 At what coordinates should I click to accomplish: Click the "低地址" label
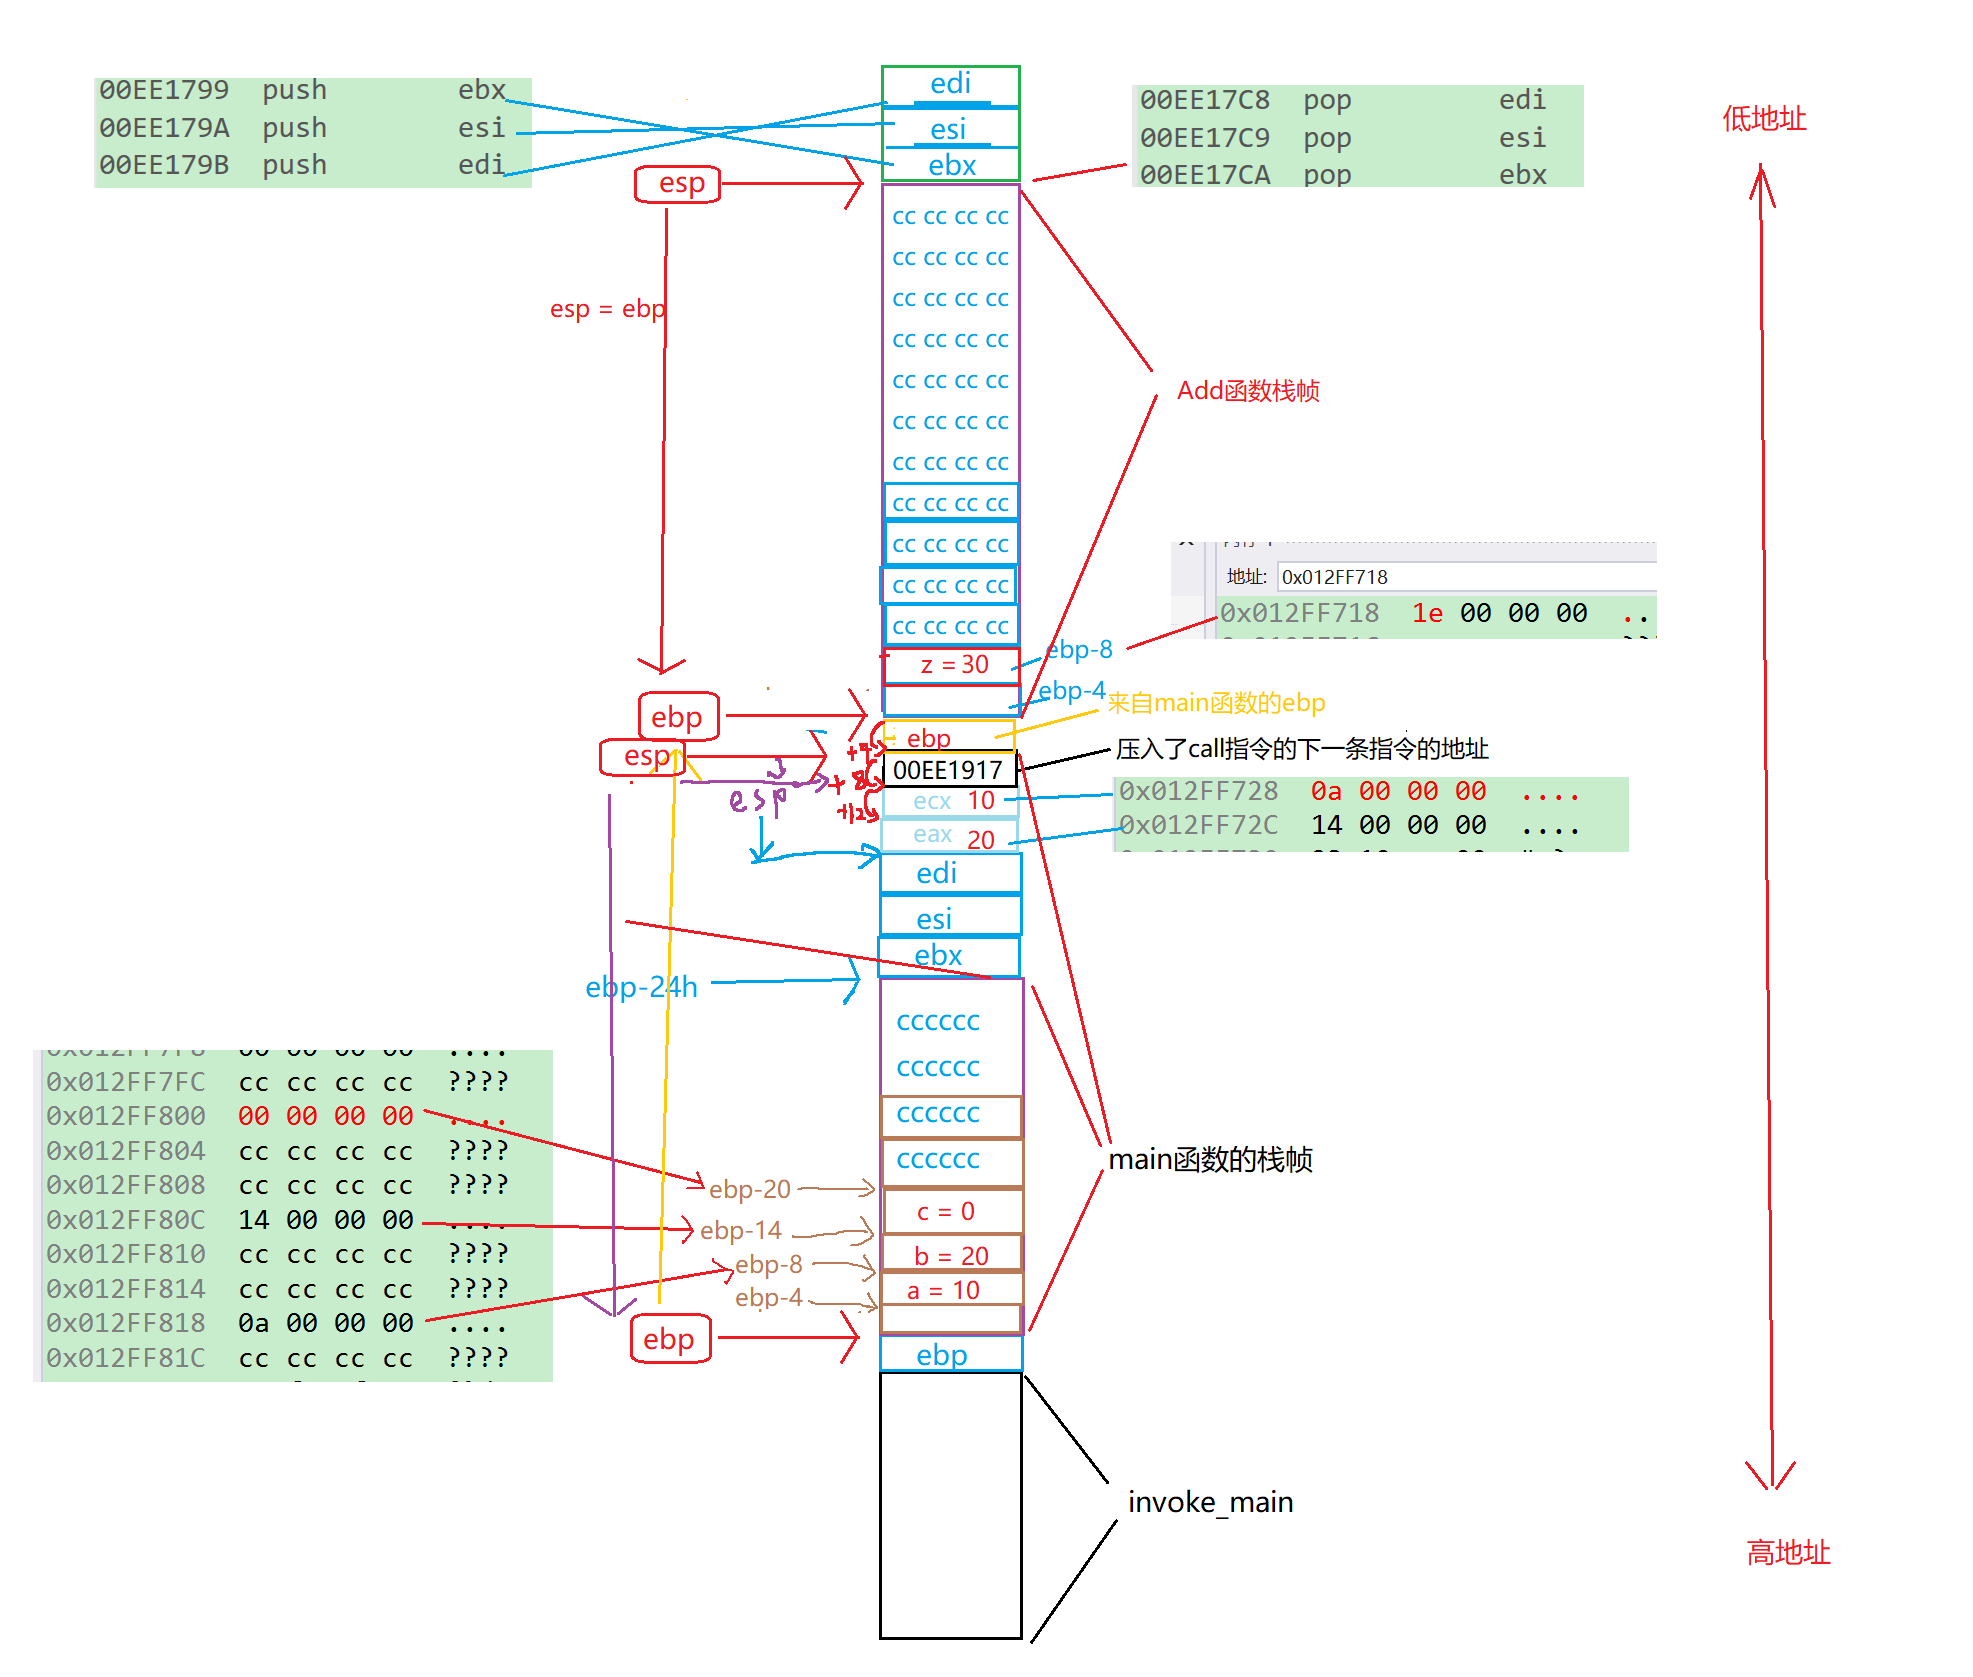point(1764,118)
